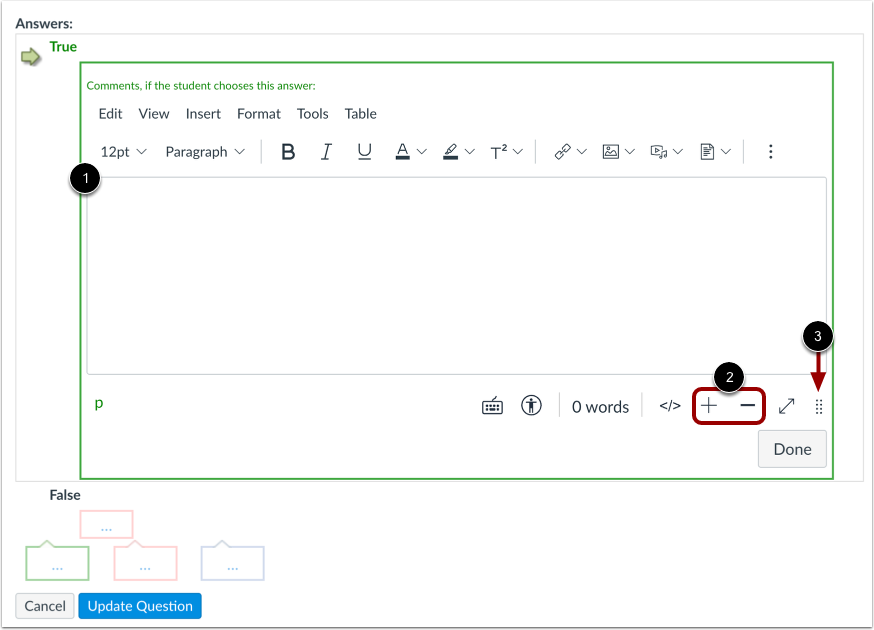Click Update Question button
The width and height of the screenshot is (874, 630).
140,606
